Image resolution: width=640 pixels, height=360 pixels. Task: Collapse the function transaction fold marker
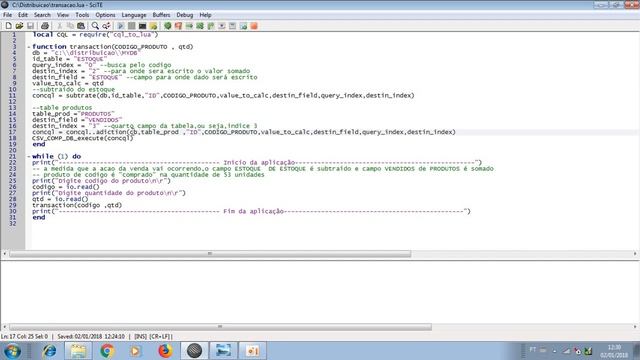click(x=29, y=47)
